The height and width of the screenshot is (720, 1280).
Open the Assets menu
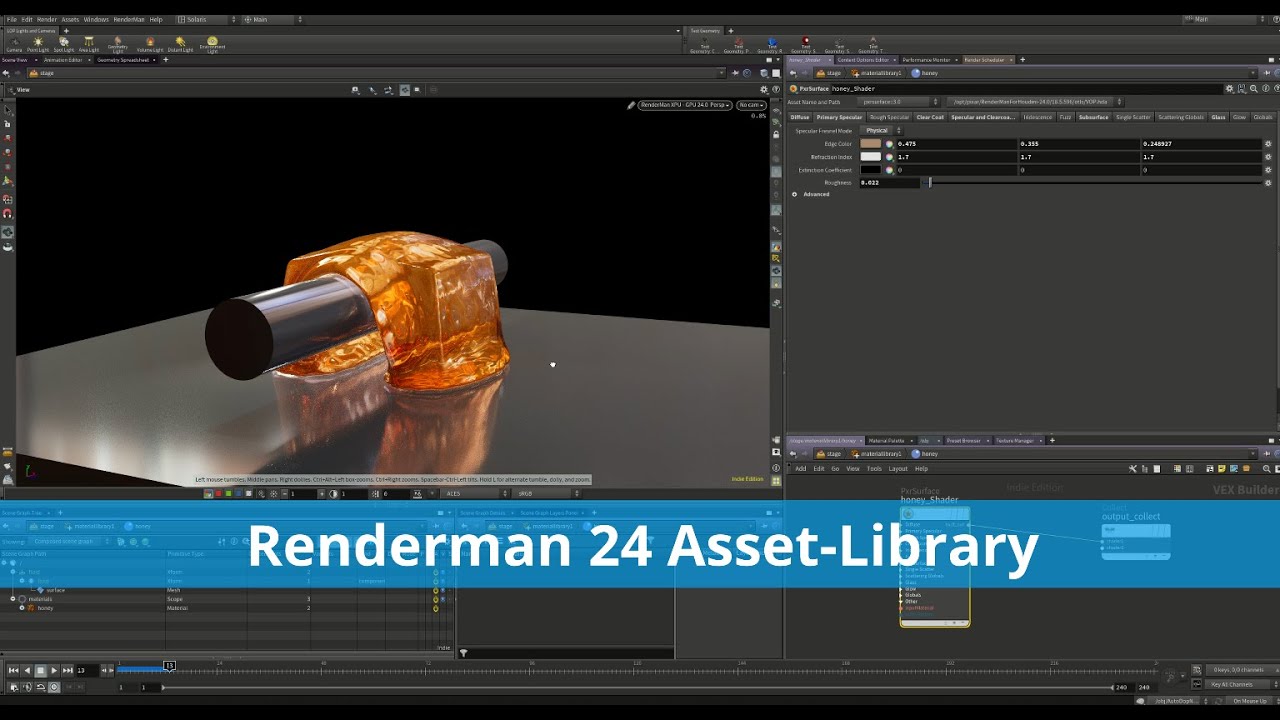click(70, 19)
